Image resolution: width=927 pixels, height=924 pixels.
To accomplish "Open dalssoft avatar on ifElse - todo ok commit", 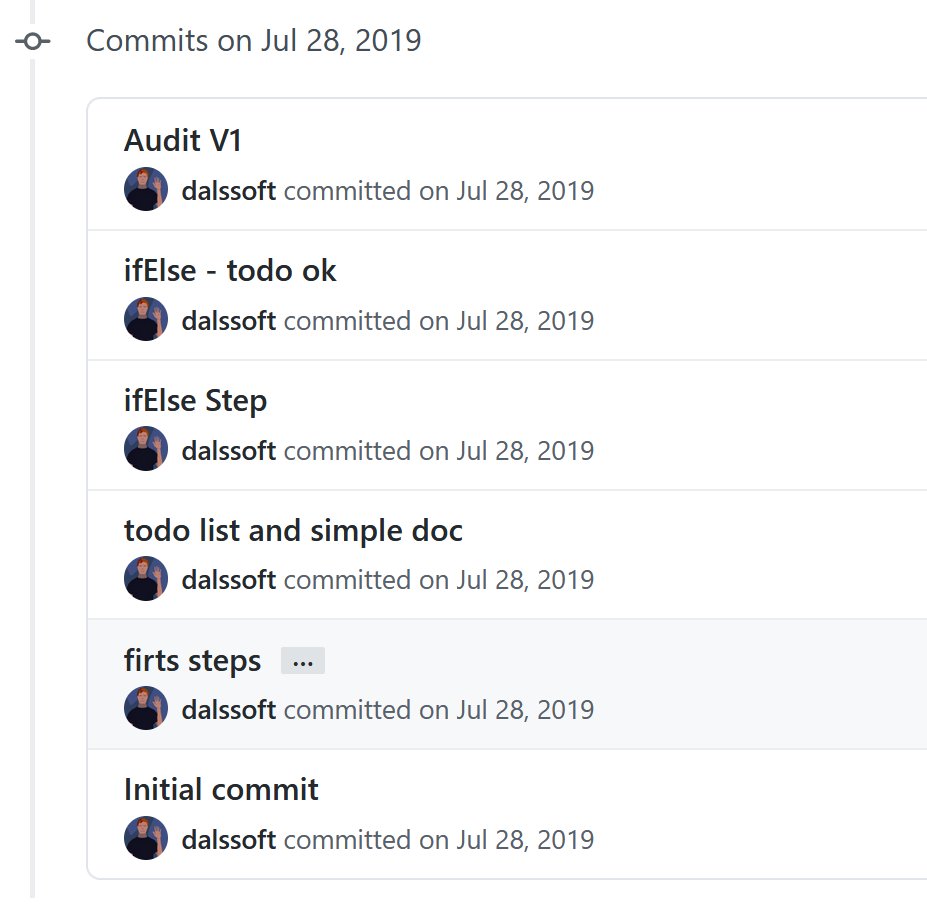I will [x=146, y=319].
